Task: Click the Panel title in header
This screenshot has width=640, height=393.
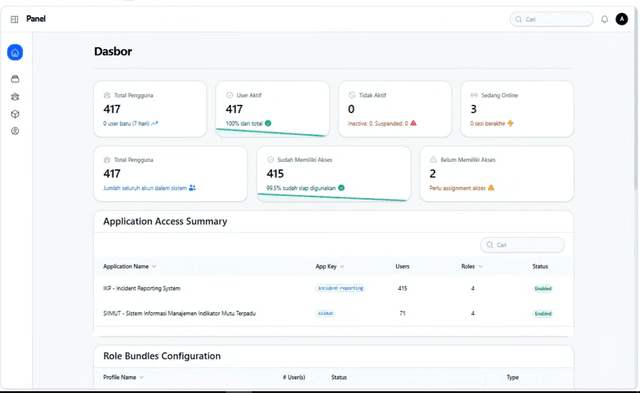Action: pyautogui.click(x=36, y=19)
